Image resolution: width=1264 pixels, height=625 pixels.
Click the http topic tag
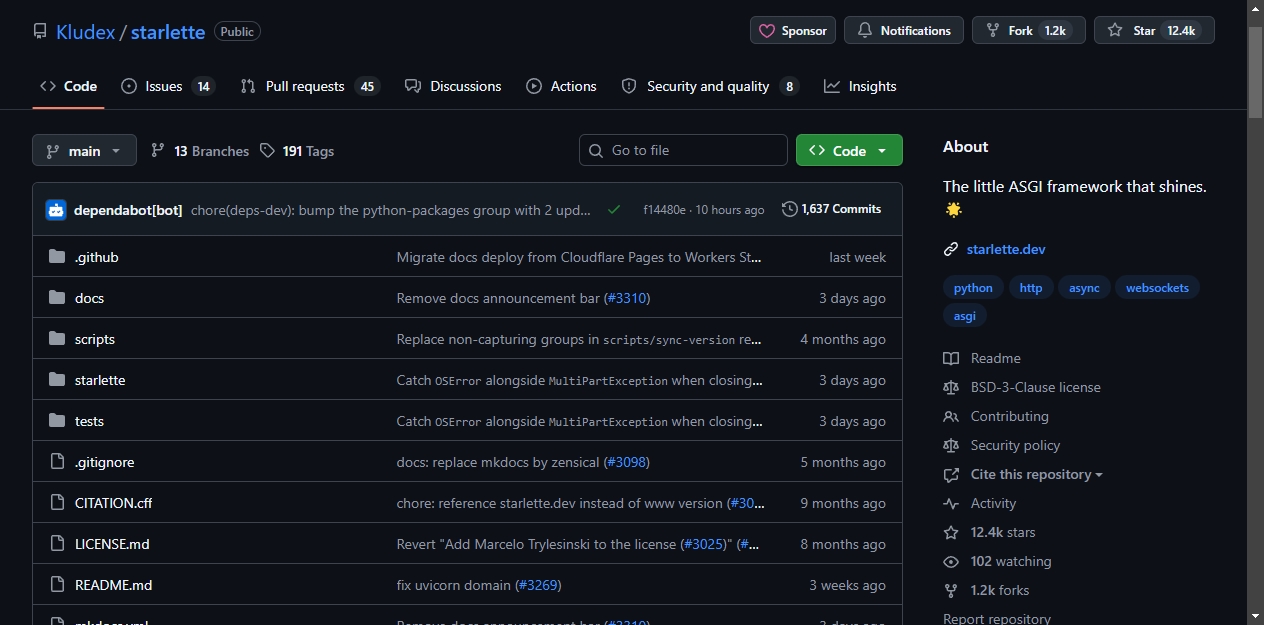pyautogui.click(x=1030, y=288)
